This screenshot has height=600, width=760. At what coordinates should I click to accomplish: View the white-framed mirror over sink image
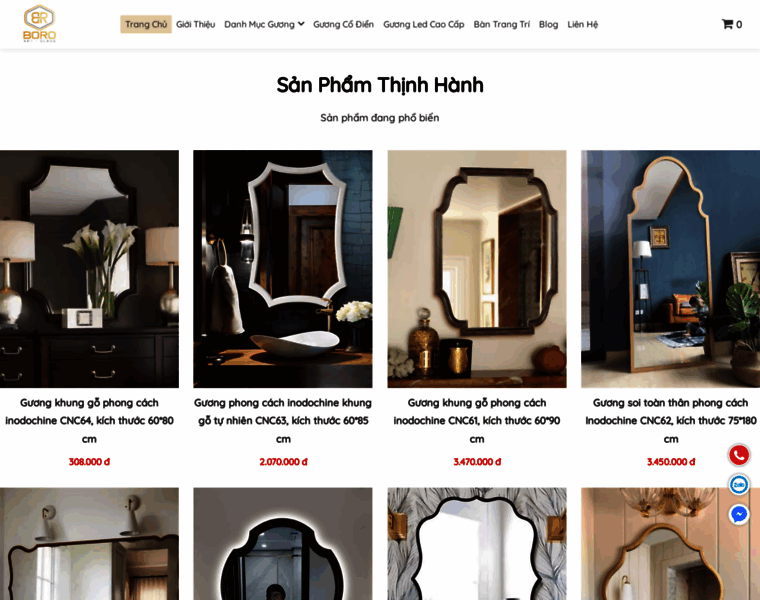[x=283, y=269]
